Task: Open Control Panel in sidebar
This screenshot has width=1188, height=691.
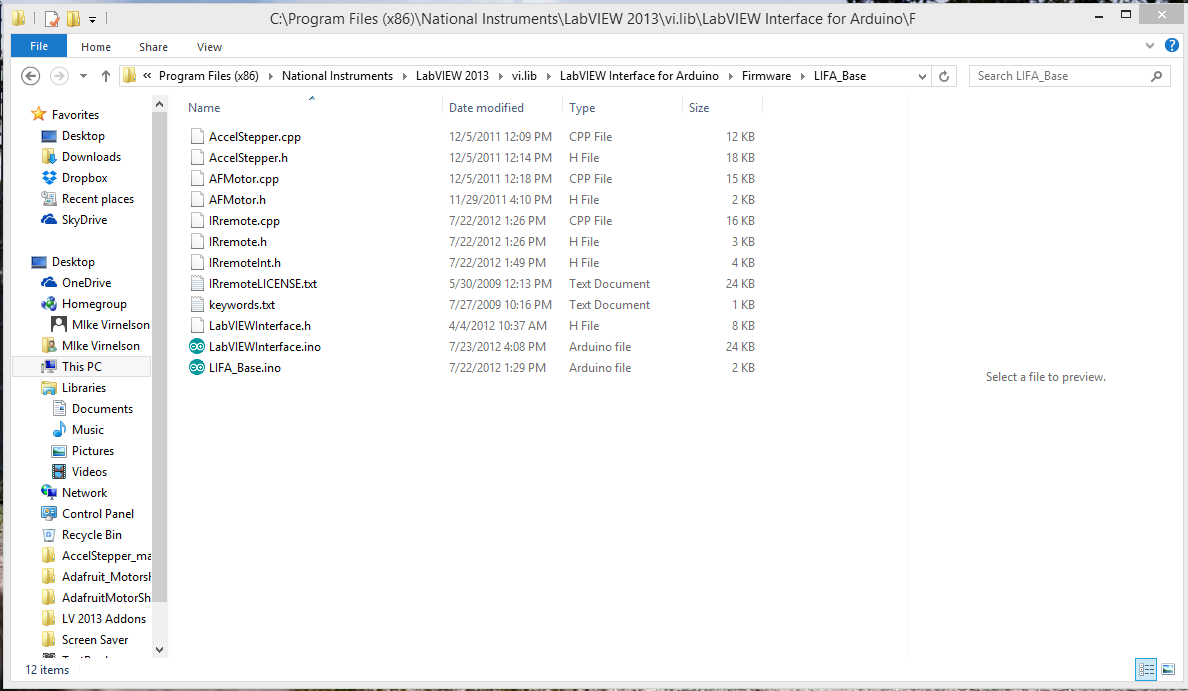Action: pyautogui.click(x=98, y=514)
